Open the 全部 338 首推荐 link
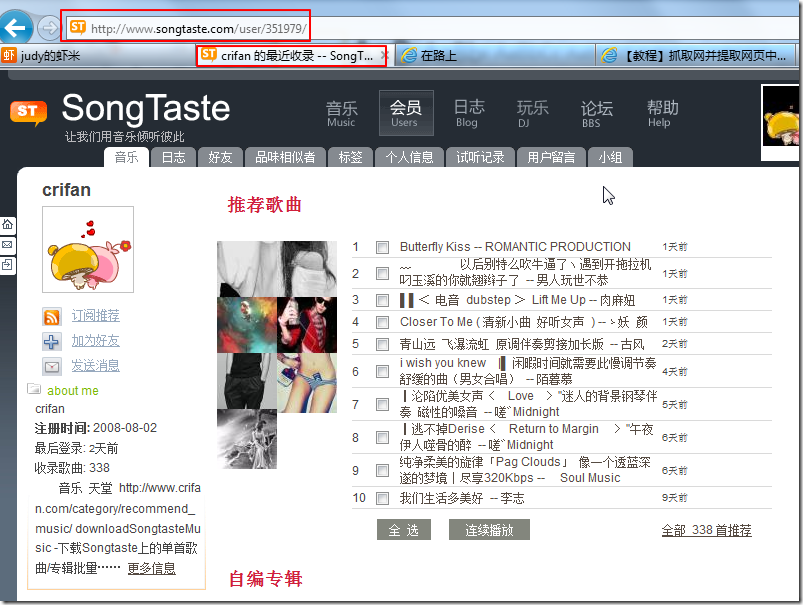 pos(706,530)
